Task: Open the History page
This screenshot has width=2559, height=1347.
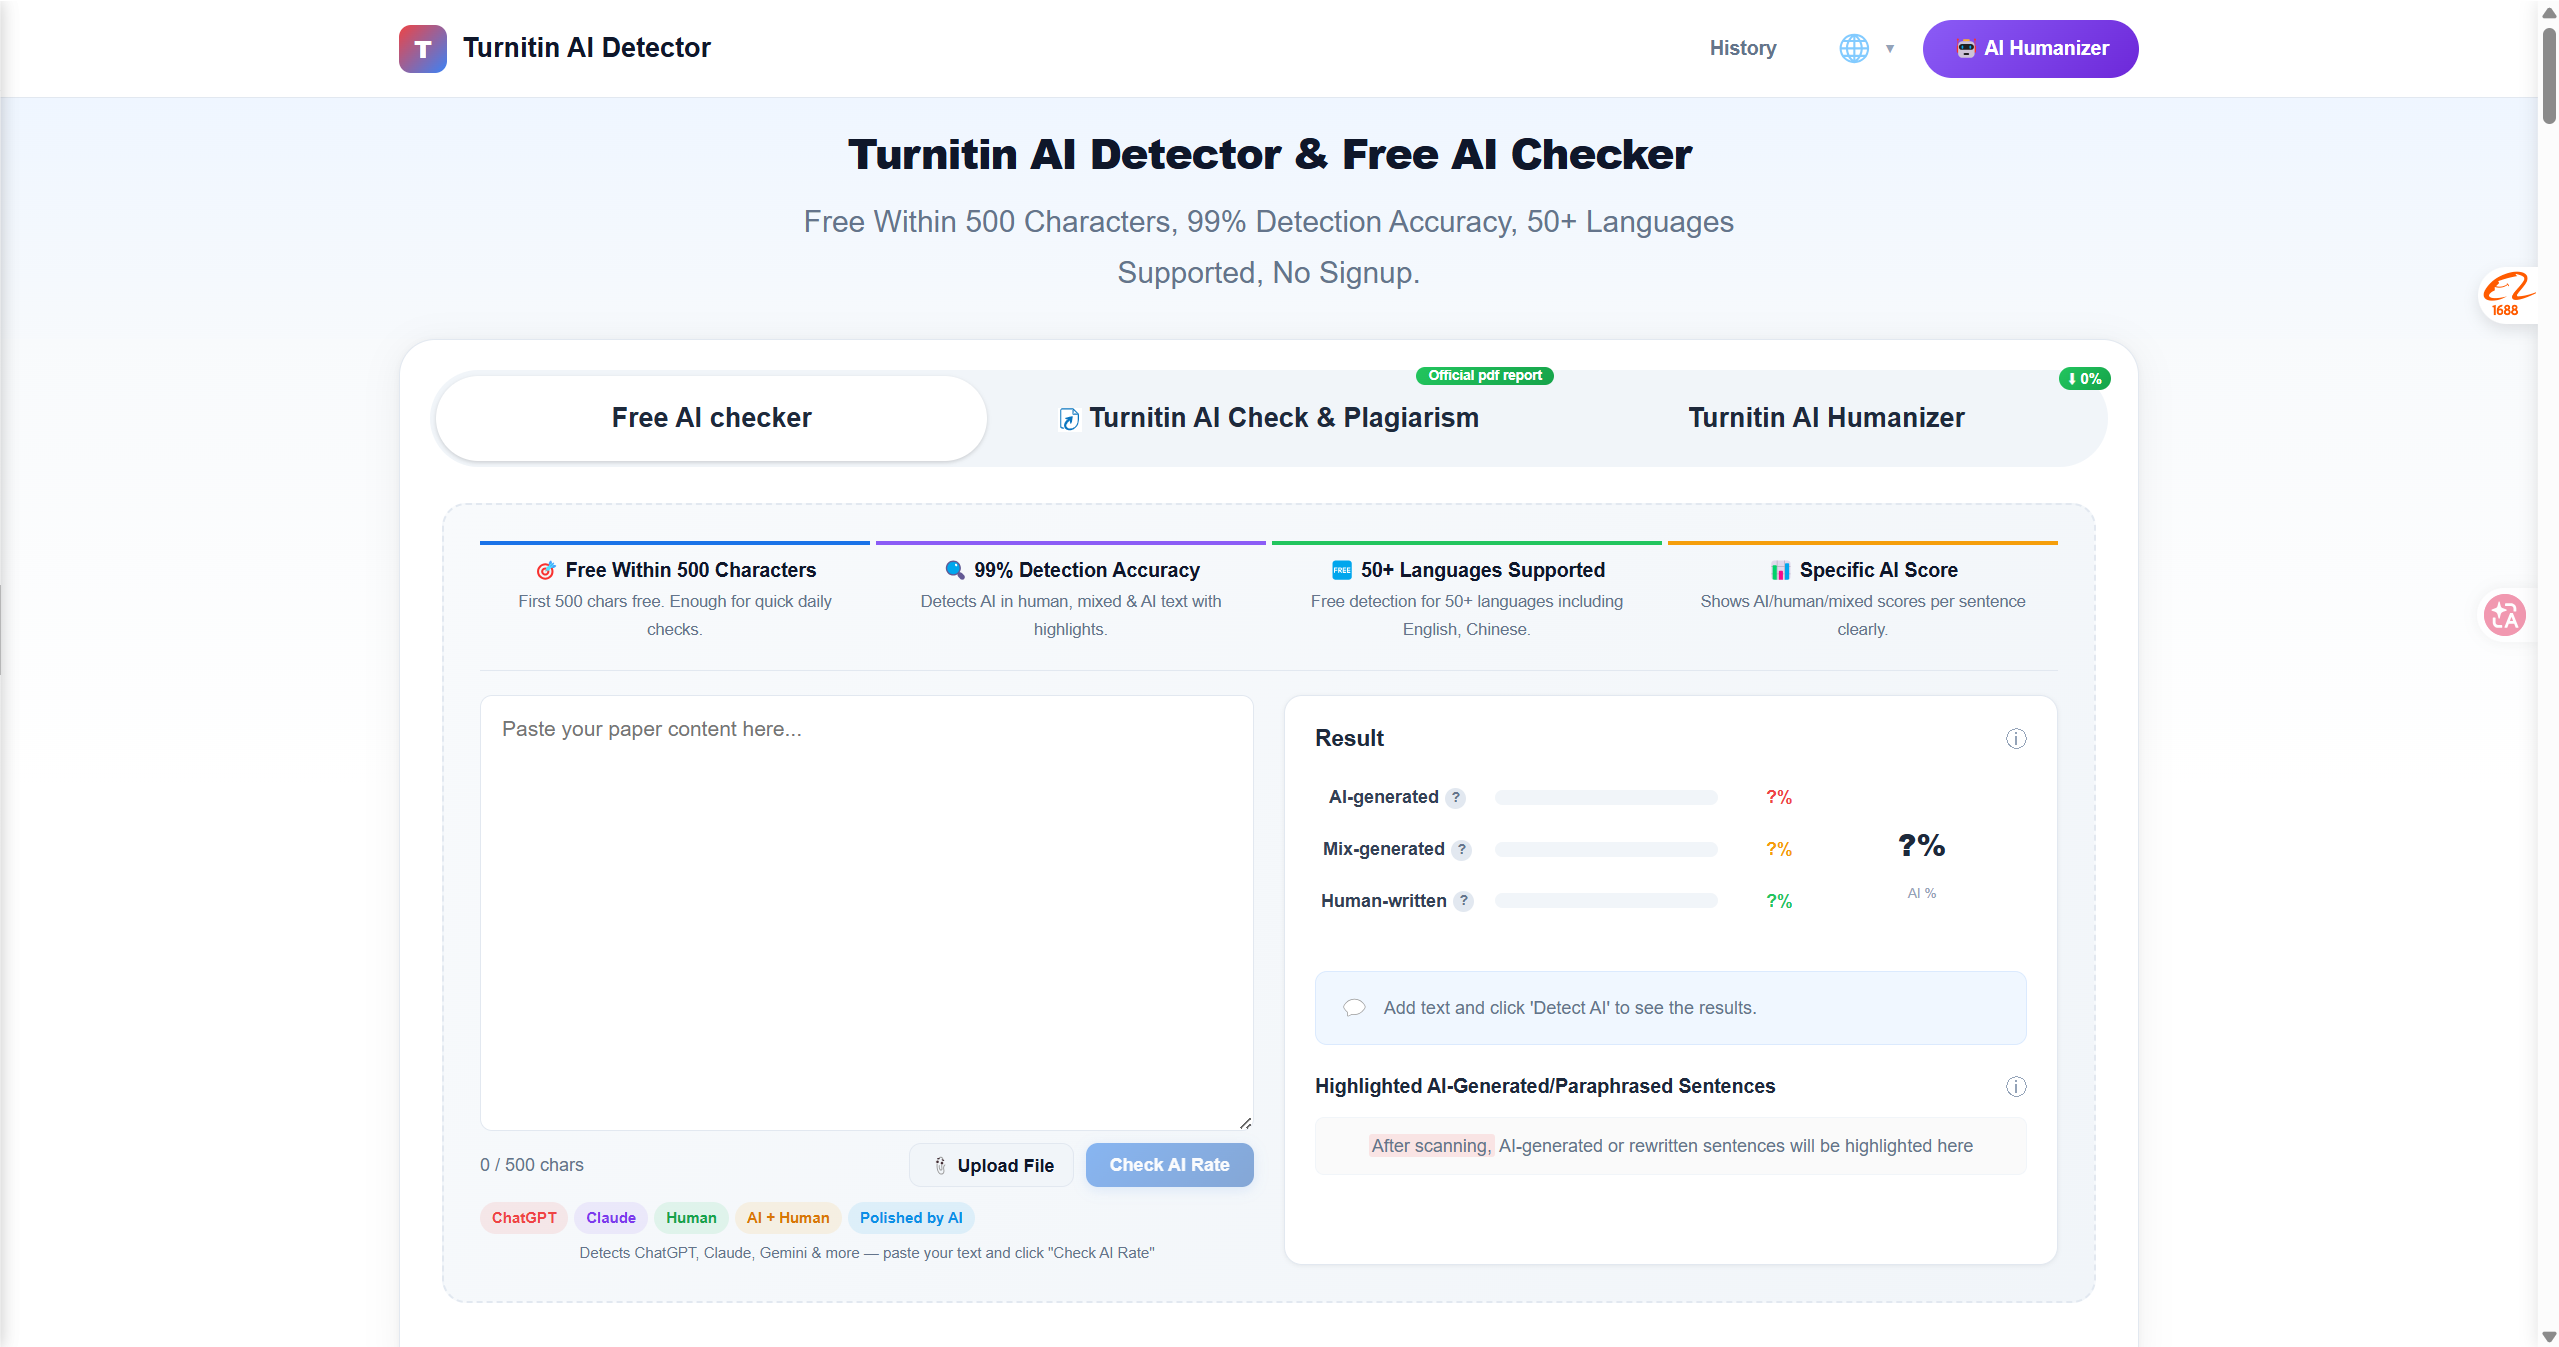Action: tap(1742, 48)
